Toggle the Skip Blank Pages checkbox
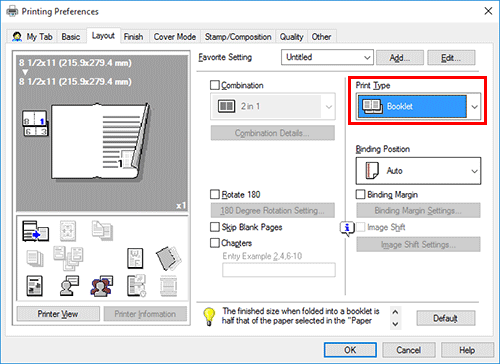Image resolution: width=500 pixels, height=364 pixels. 215,227
